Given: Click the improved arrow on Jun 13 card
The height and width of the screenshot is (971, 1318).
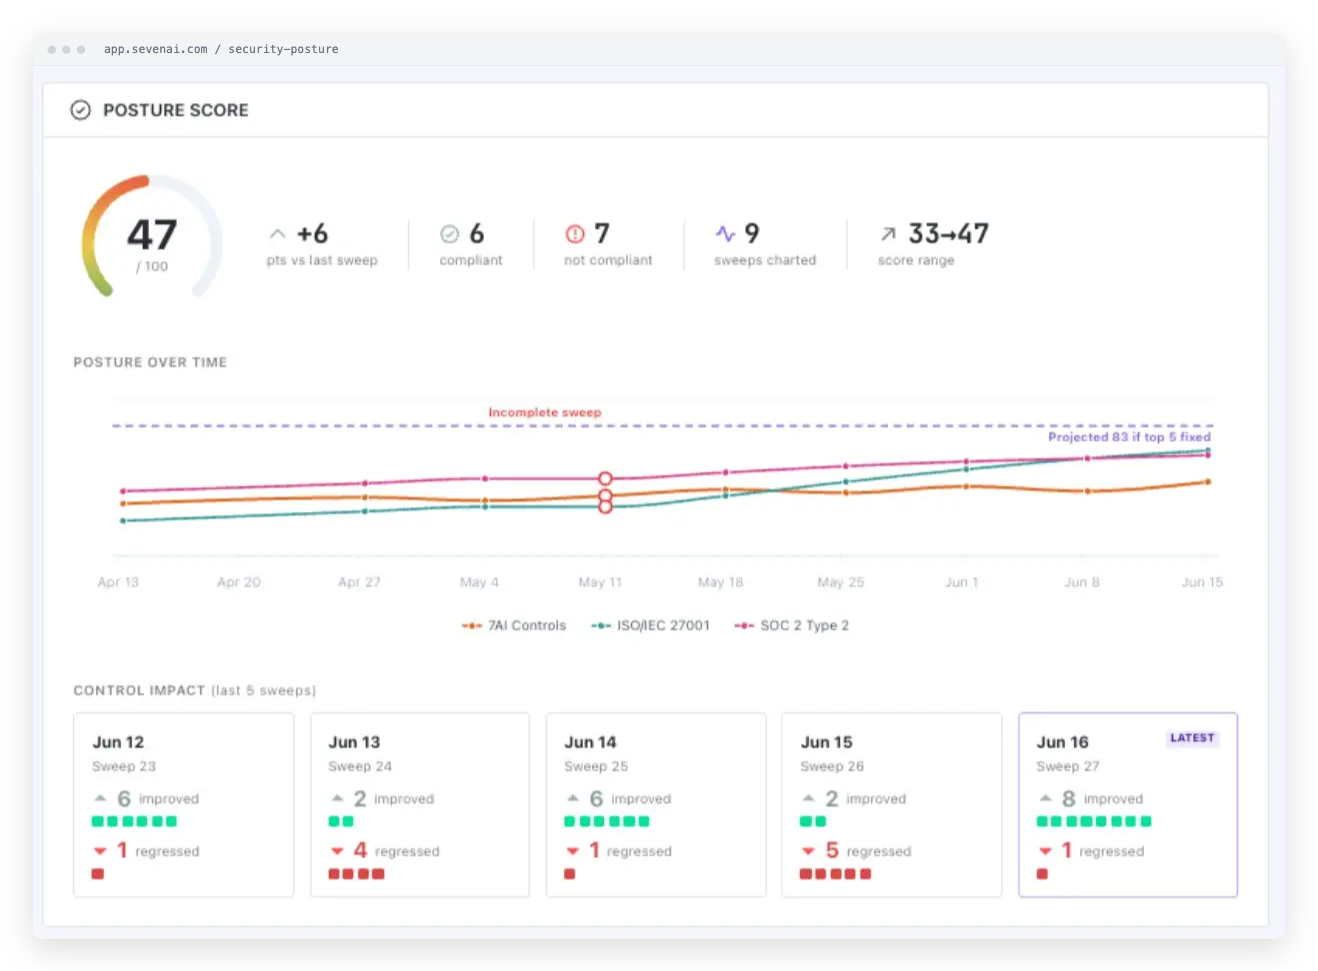Looking at the screenshot, I should (x=337, y=798).
